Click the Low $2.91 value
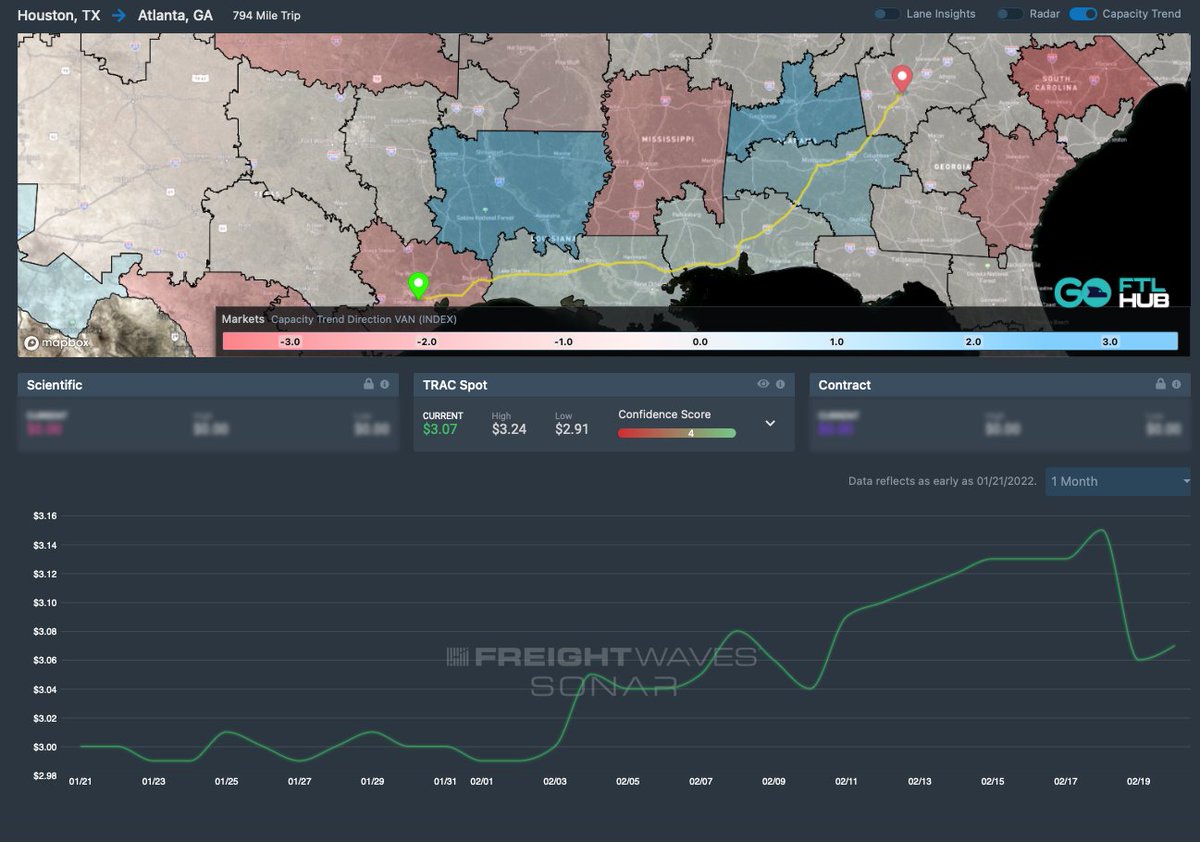Viewport: 1200px width, 842px height. (573, 429)
